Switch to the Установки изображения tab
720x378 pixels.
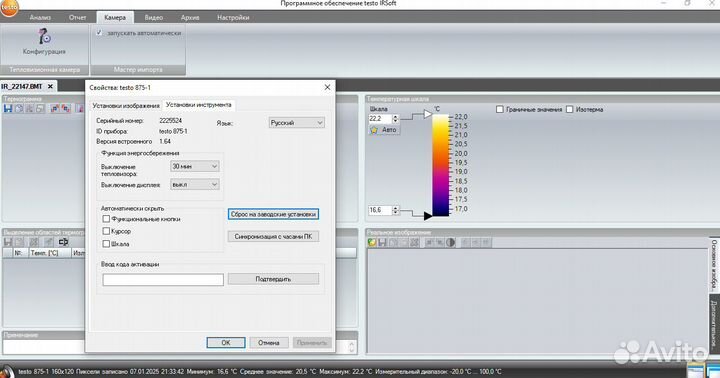click(126, 106)
